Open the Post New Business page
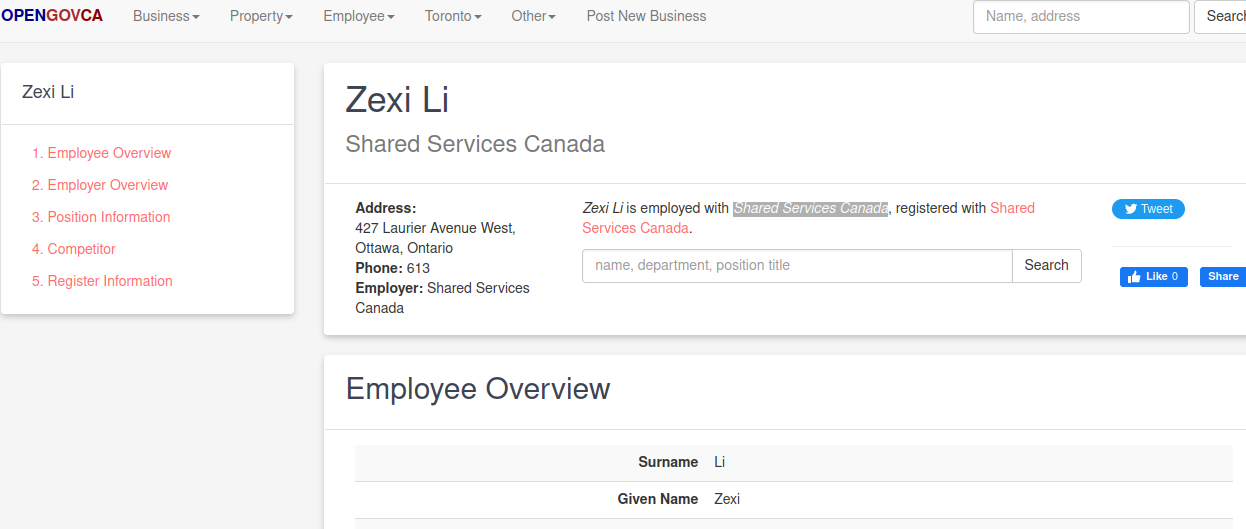The width and height of the screenshot is (1246, 529). coord(646,16)
